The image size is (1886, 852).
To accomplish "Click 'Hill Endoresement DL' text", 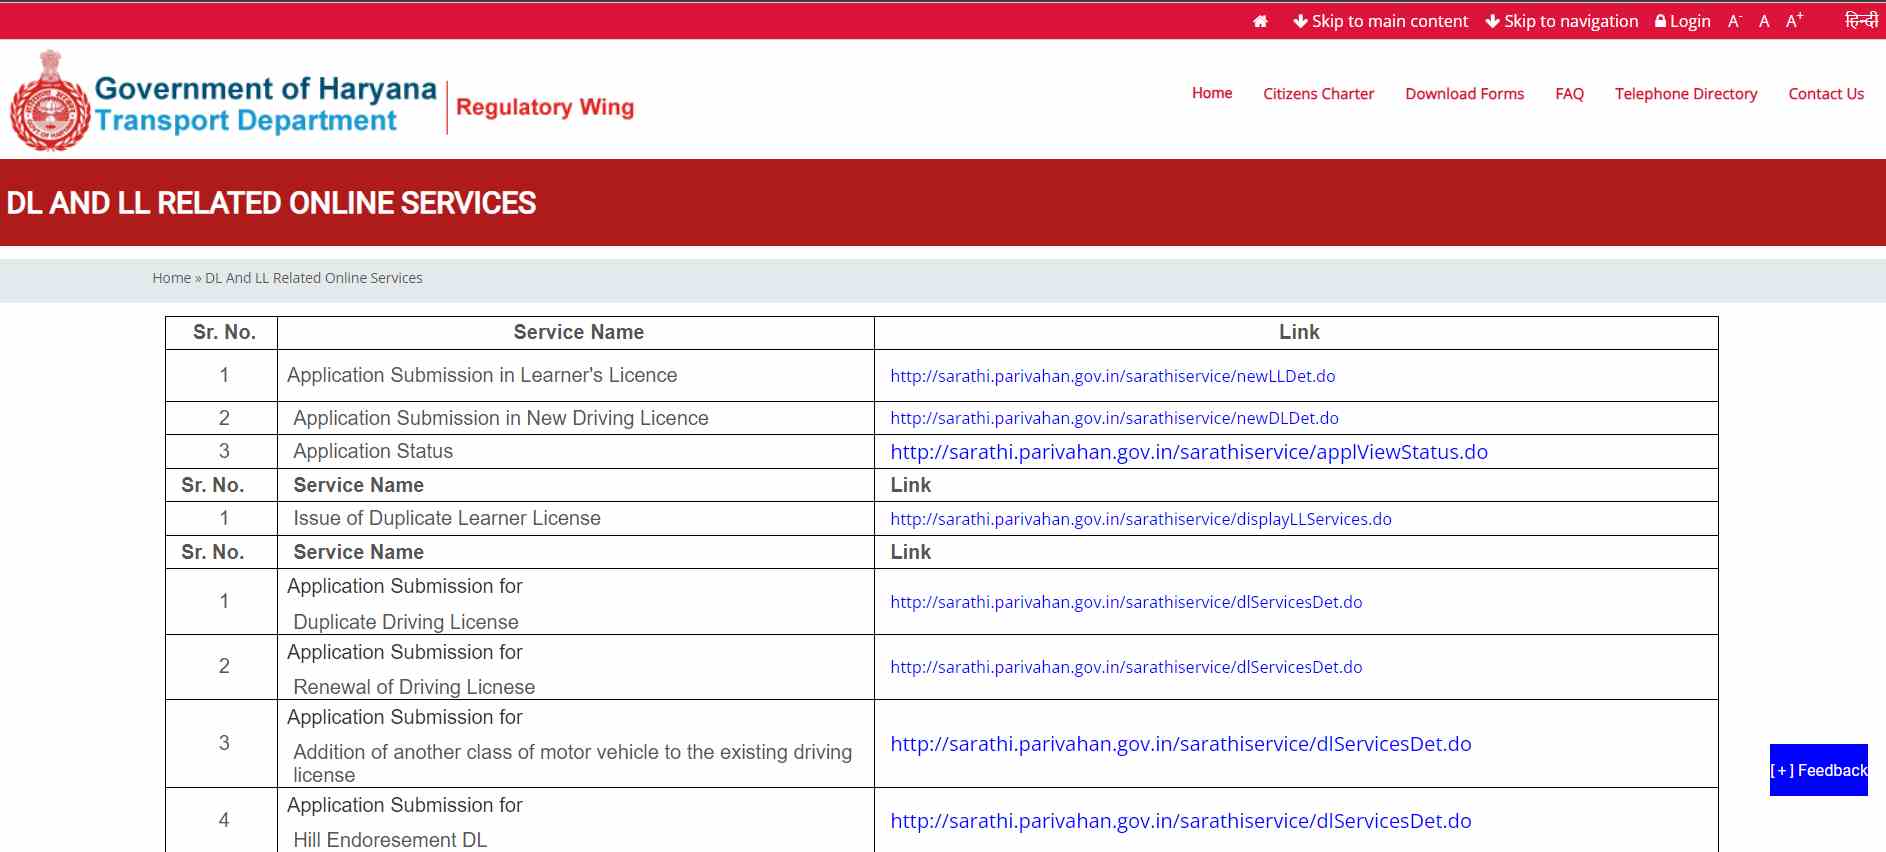I will pos(390,840).
